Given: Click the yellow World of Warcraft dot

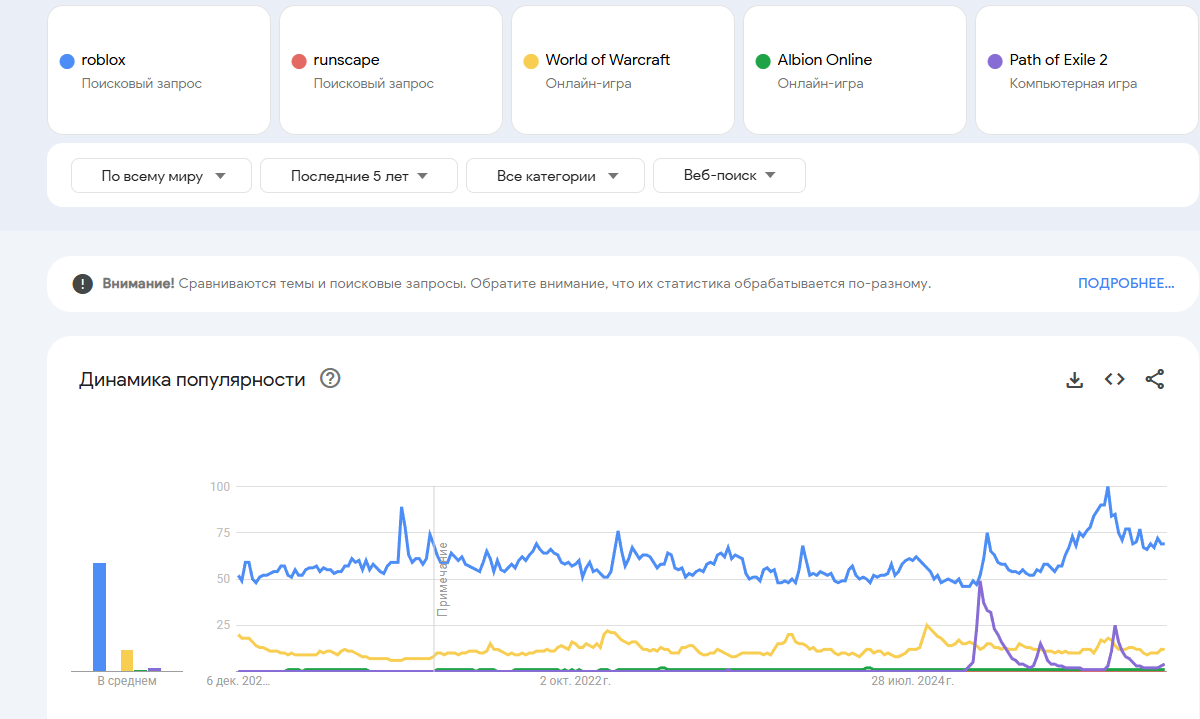Looking at the screenshot, I should point(531,61).
